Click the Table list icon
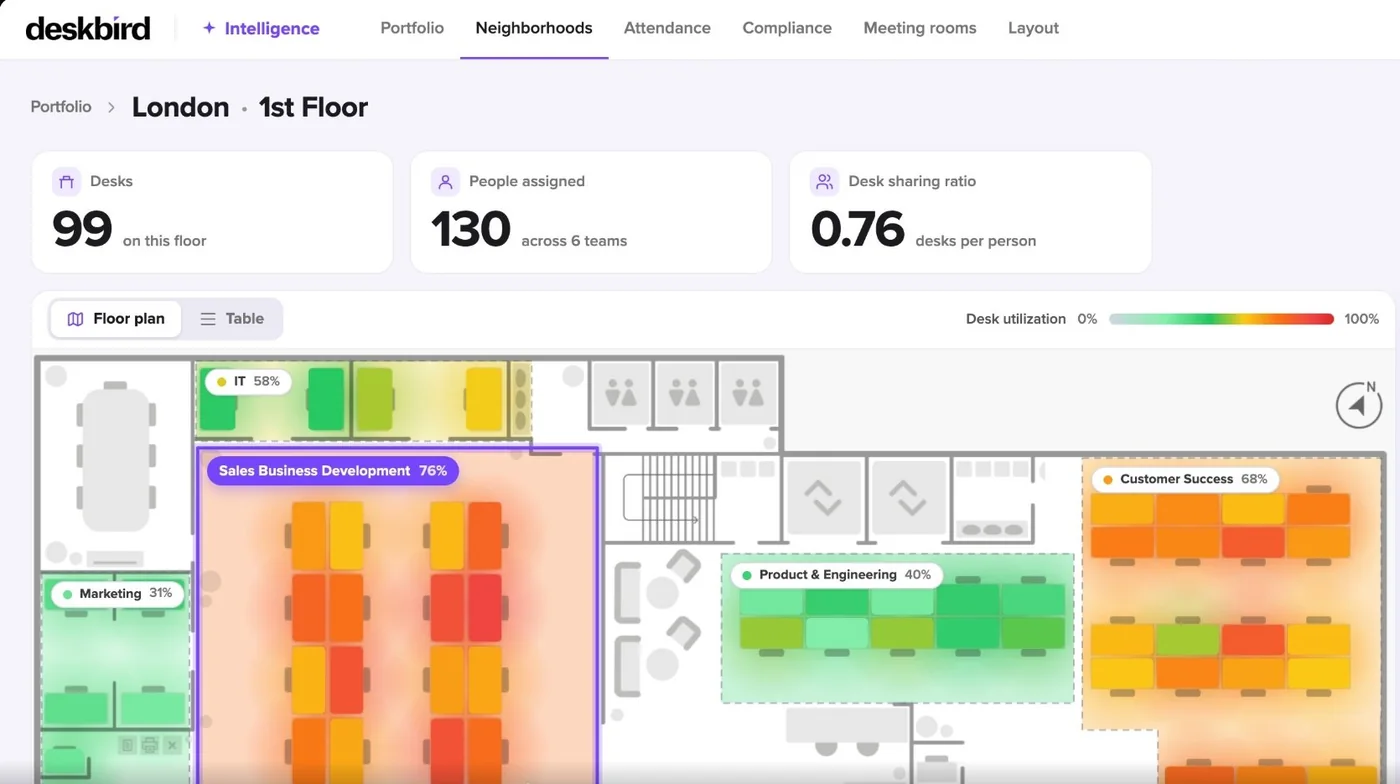1400x784 pixels. pos(208,319)
